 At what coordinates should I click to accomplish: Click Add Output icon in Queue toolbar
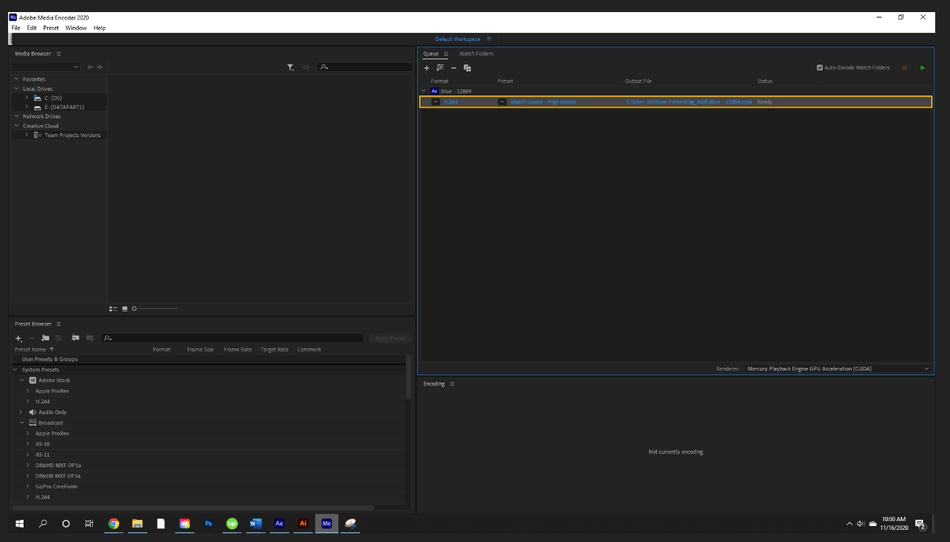(440, 68)
